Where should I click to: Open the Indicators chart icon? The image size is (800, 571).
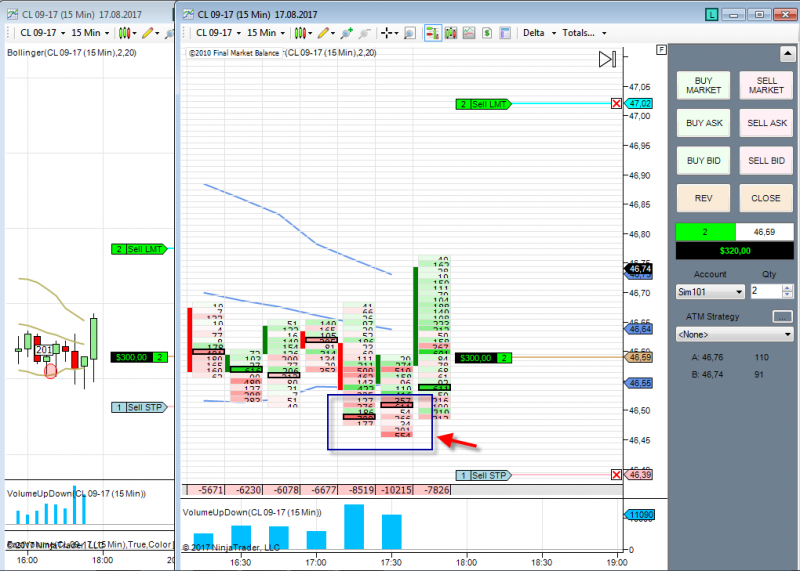(x=469, y=33)
